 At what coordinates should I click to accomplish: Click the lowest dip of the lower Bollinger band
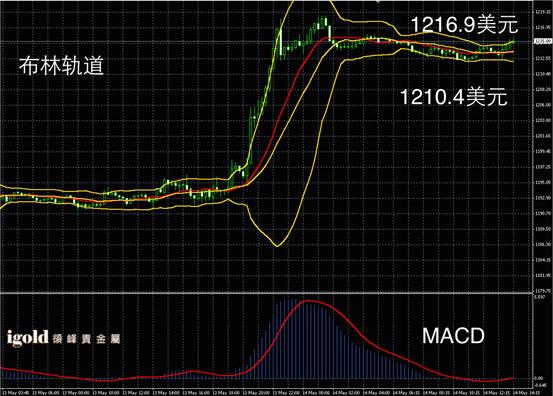(277, 246)
